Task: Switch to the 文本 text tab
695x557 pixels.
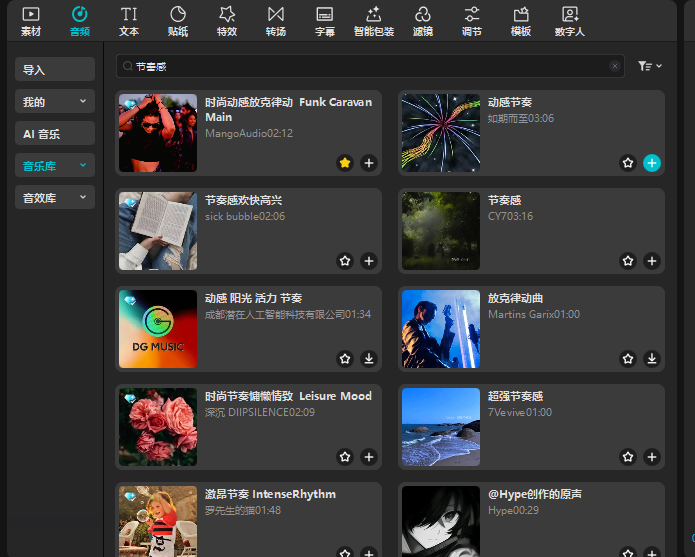Action: pos(129,20)
